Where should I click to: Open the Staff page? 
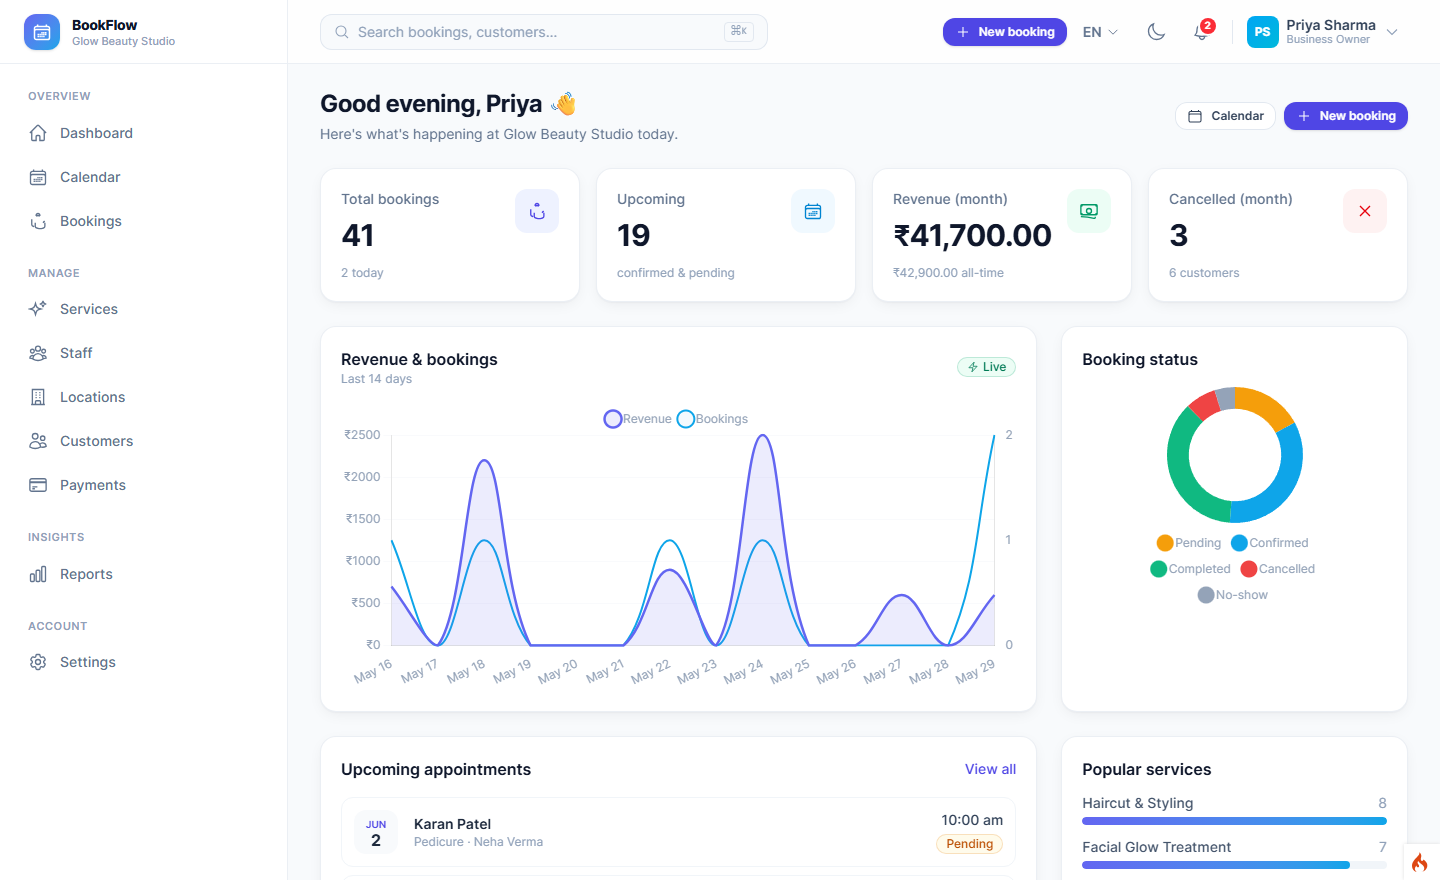144,353
